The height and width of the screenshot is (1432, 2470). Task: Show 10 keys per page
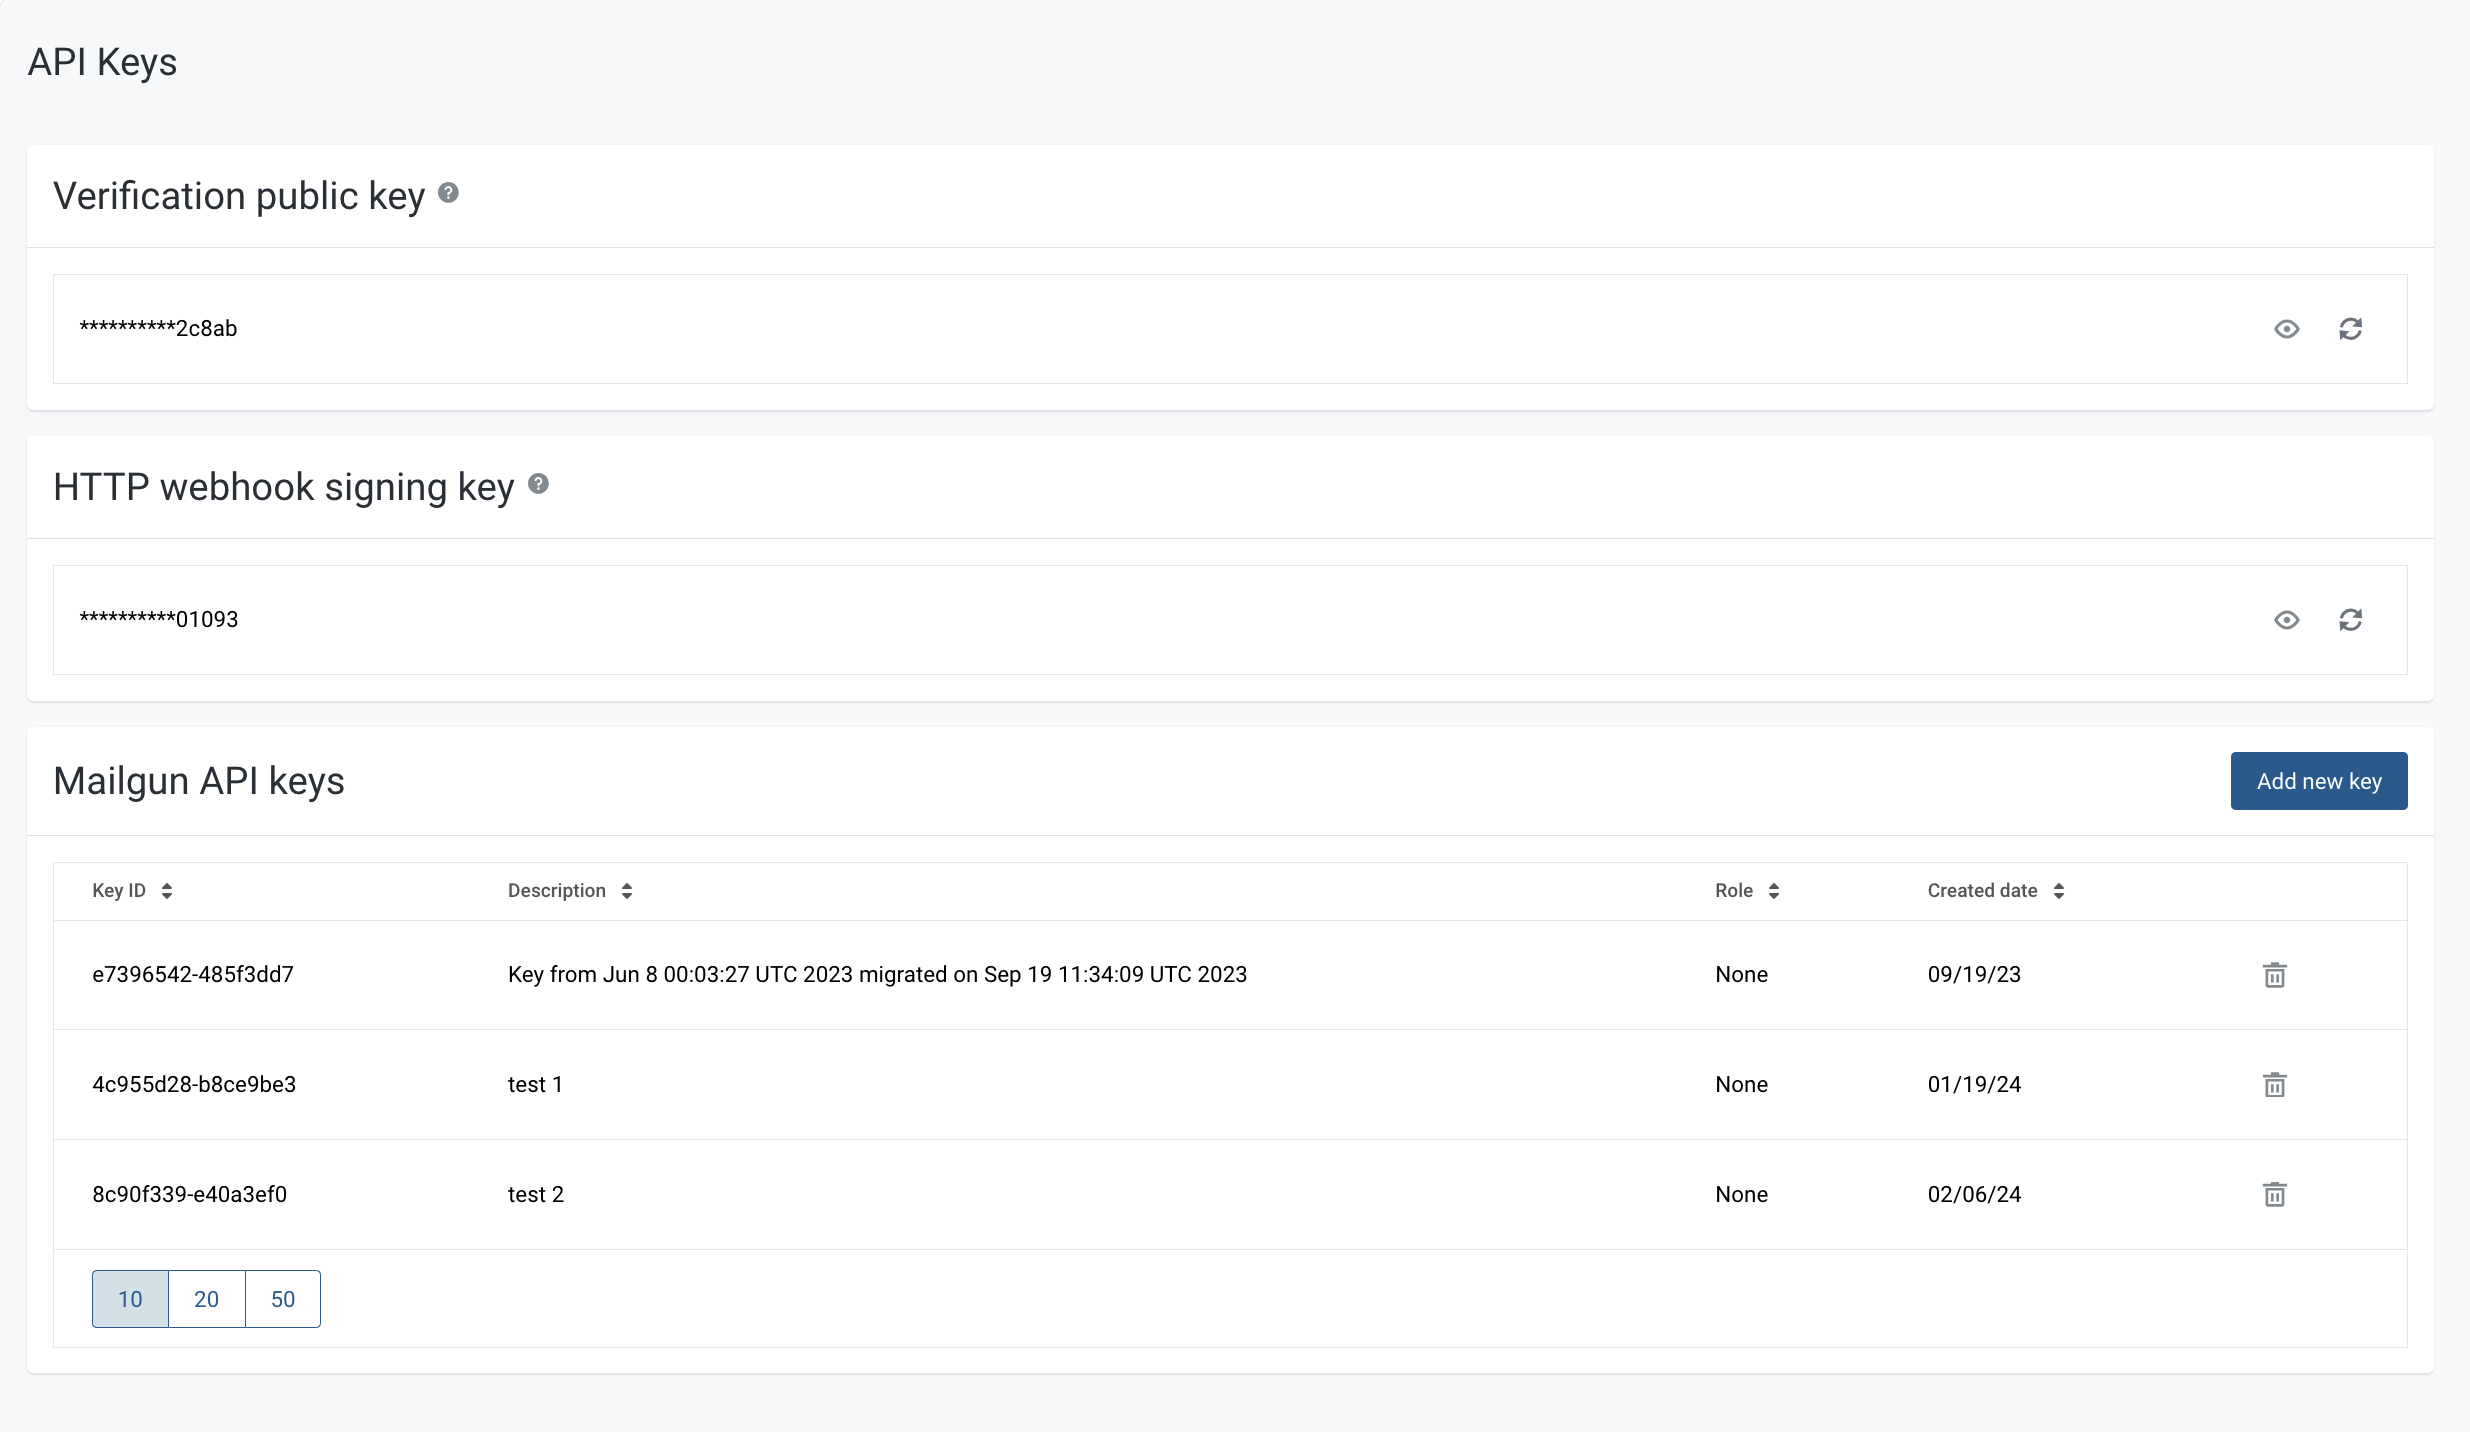130,1299
